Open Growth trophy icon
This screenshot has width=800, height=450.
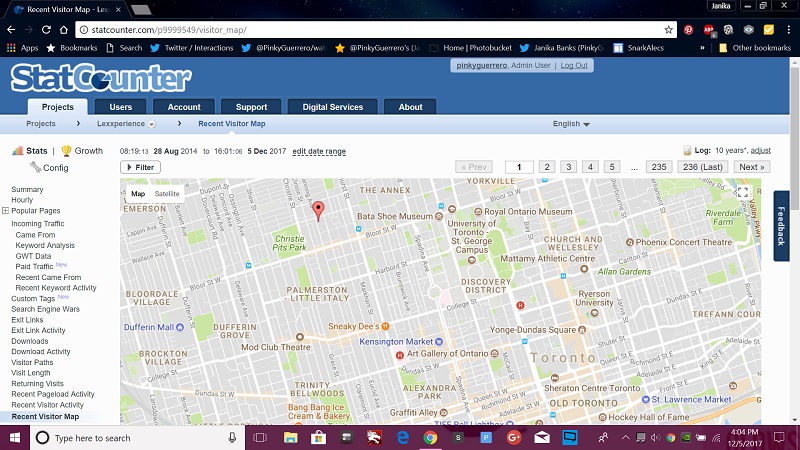click(x=66, y=151)
